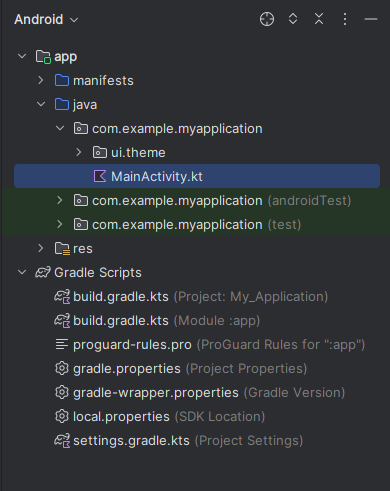Open the Android project view dropdown
Image resolution: width=390 pixels, height=491 pixels.
(46, 19)
